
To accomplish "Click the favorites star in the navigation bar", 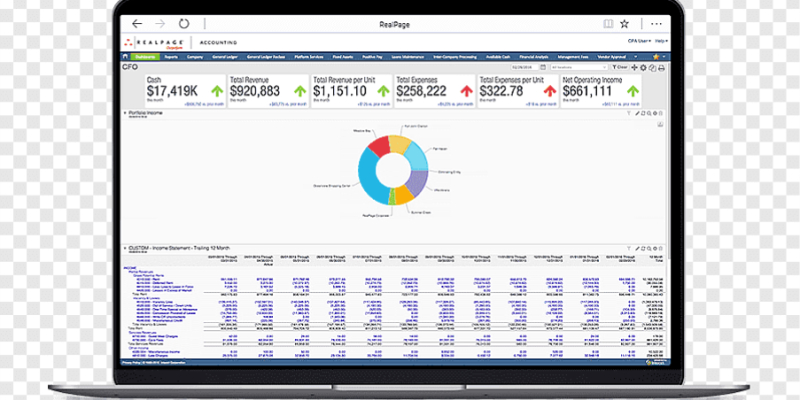I will [655, 57].
